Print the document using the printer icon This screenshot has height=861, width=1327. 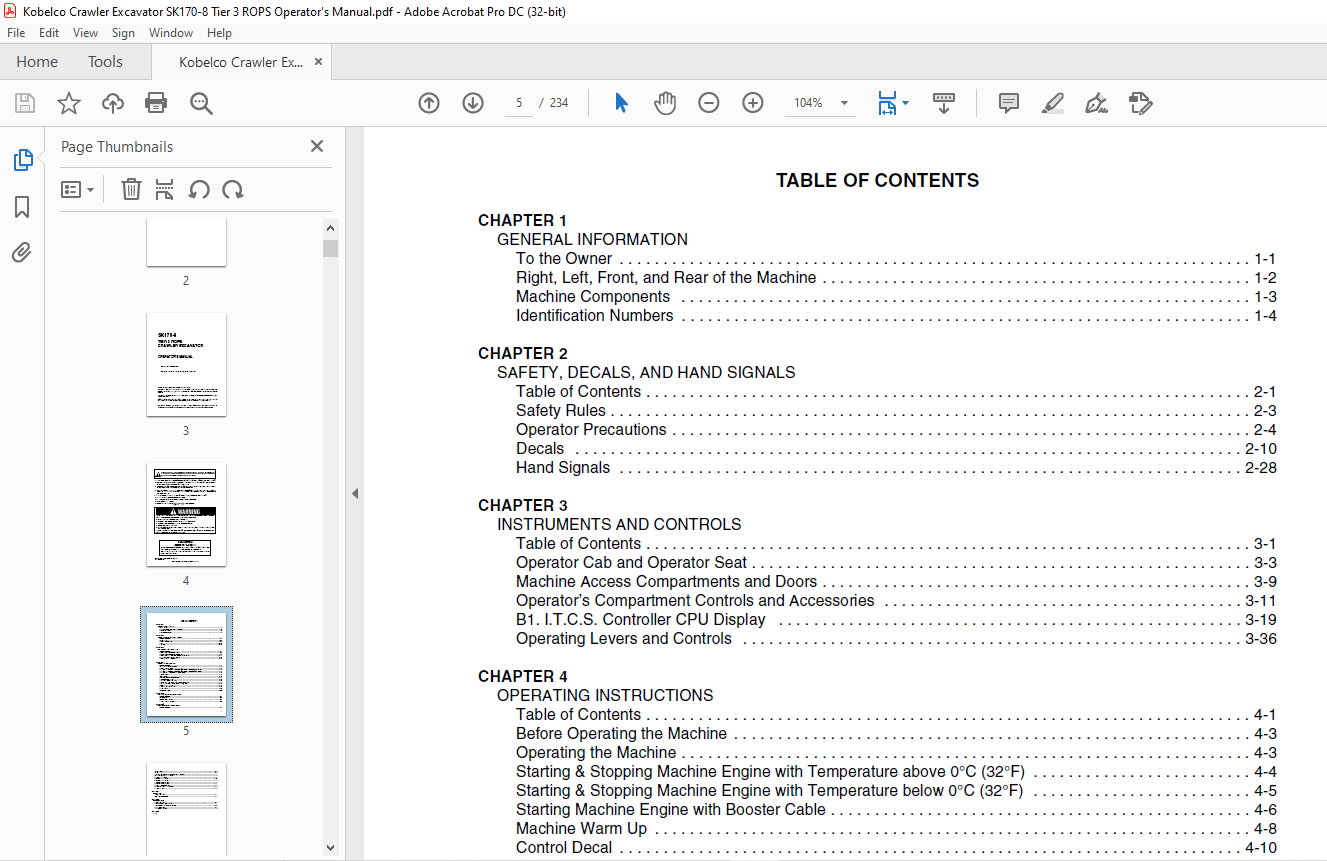[x=156, y=103]
